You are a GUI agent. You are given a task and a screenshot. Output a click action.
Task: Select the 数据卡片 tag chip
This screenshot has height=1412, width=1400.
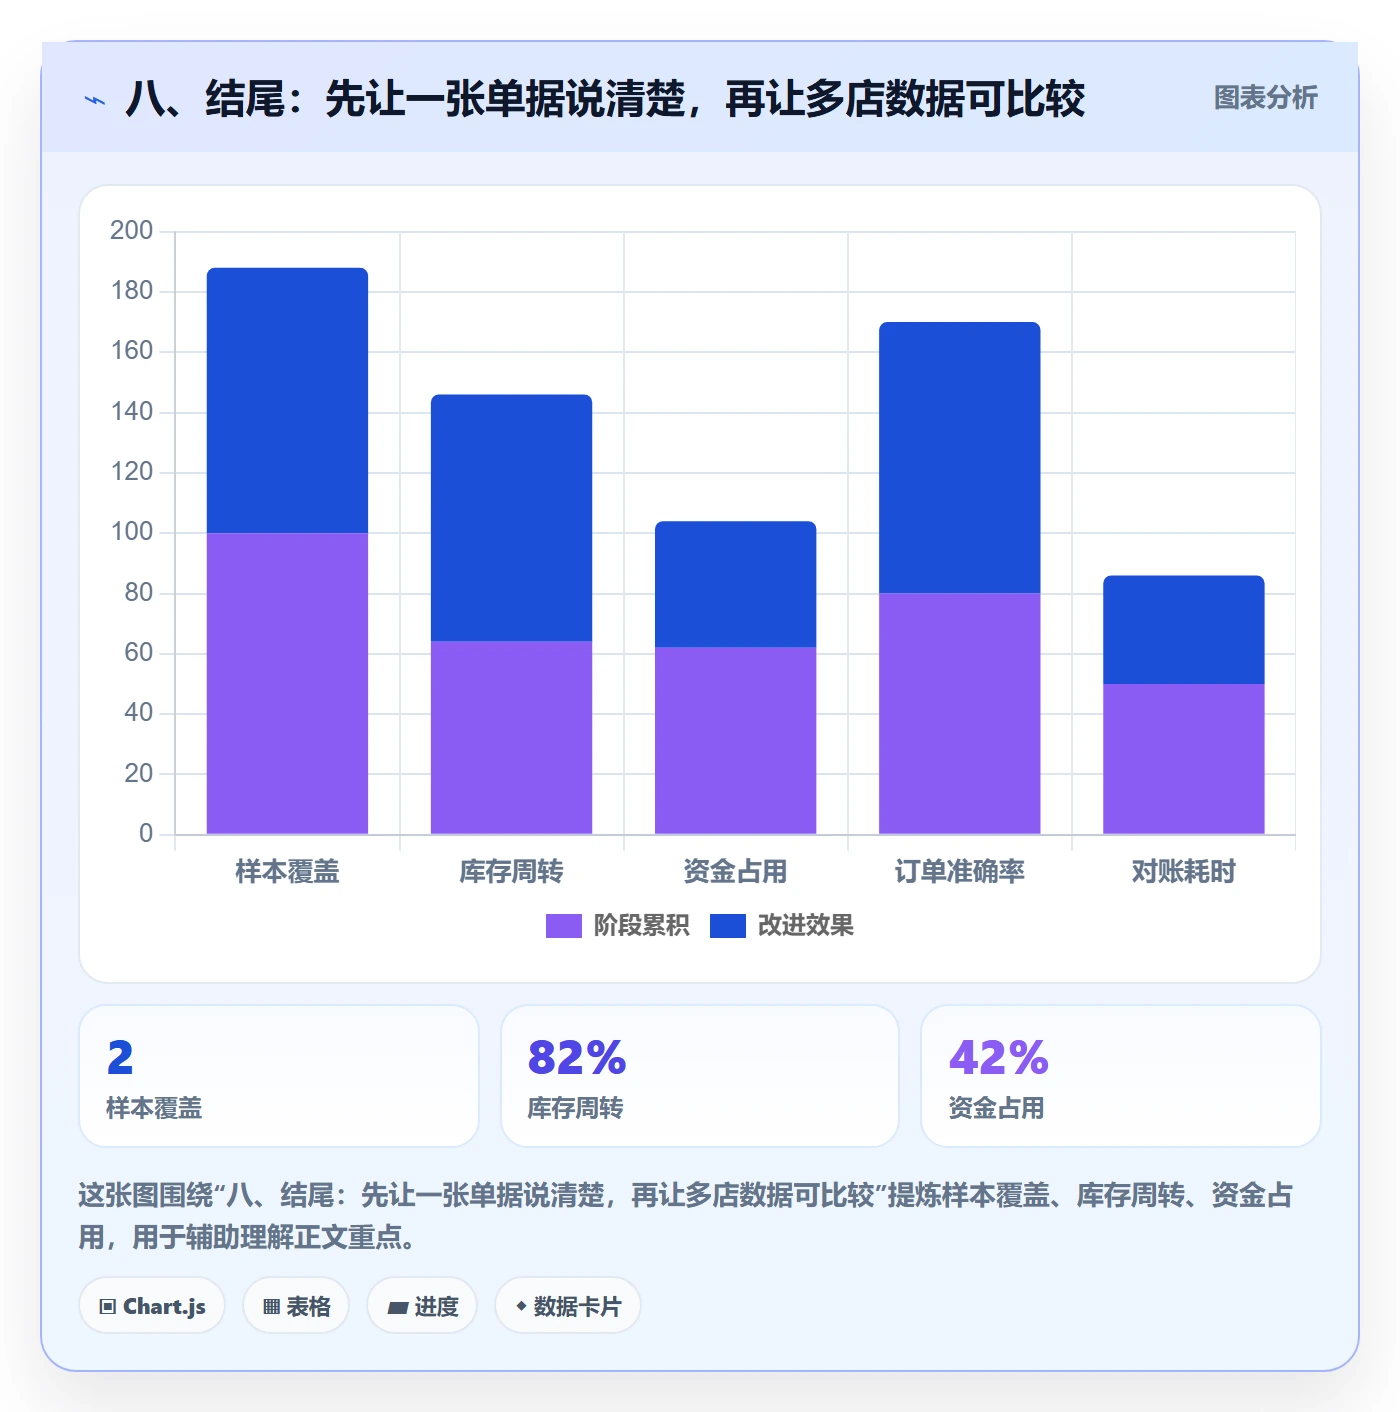tap(568, 1306)
